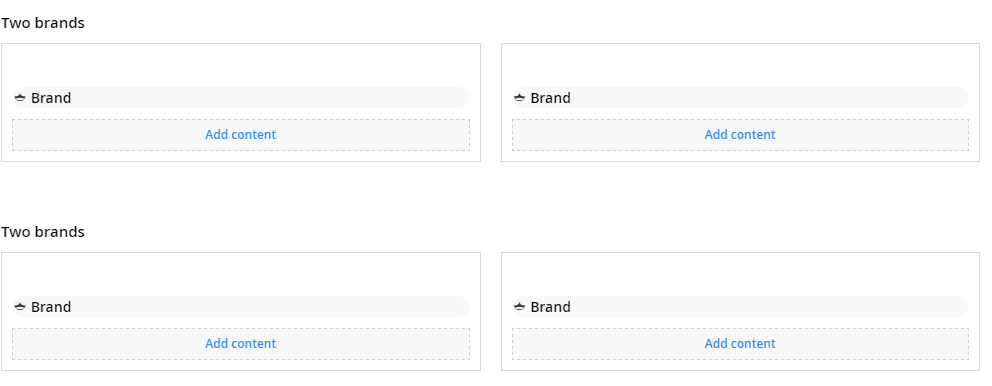
Task: Click empty space above Brand in second section's left box
Action: [x=241, y=274]
